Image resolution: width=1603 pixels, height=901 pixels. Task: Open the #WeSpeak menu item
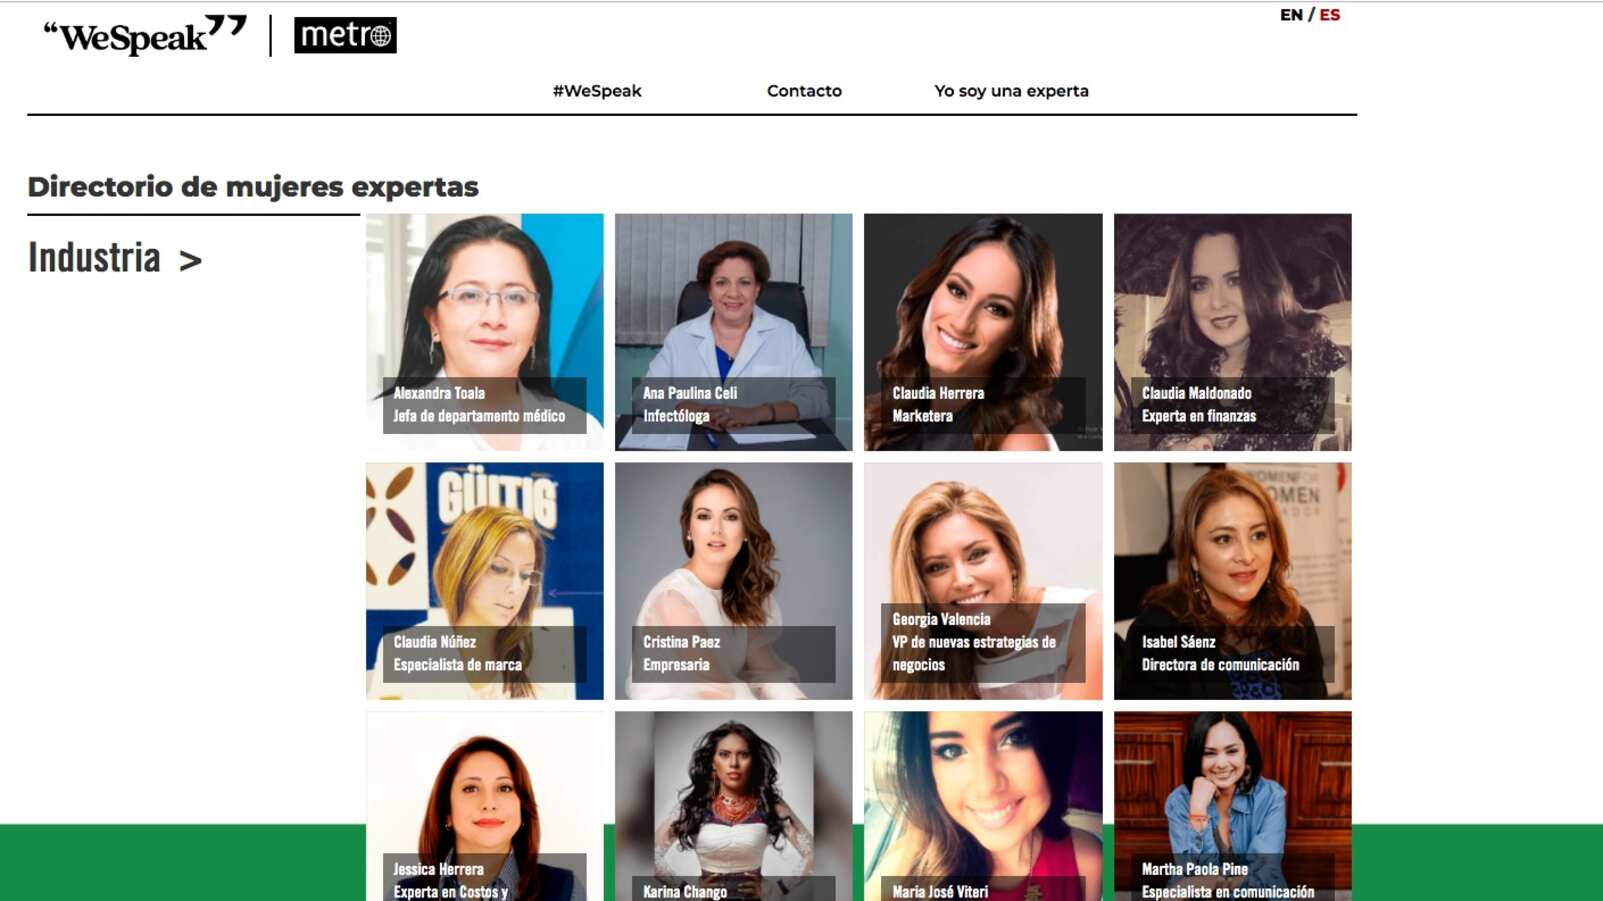[597, 91]
